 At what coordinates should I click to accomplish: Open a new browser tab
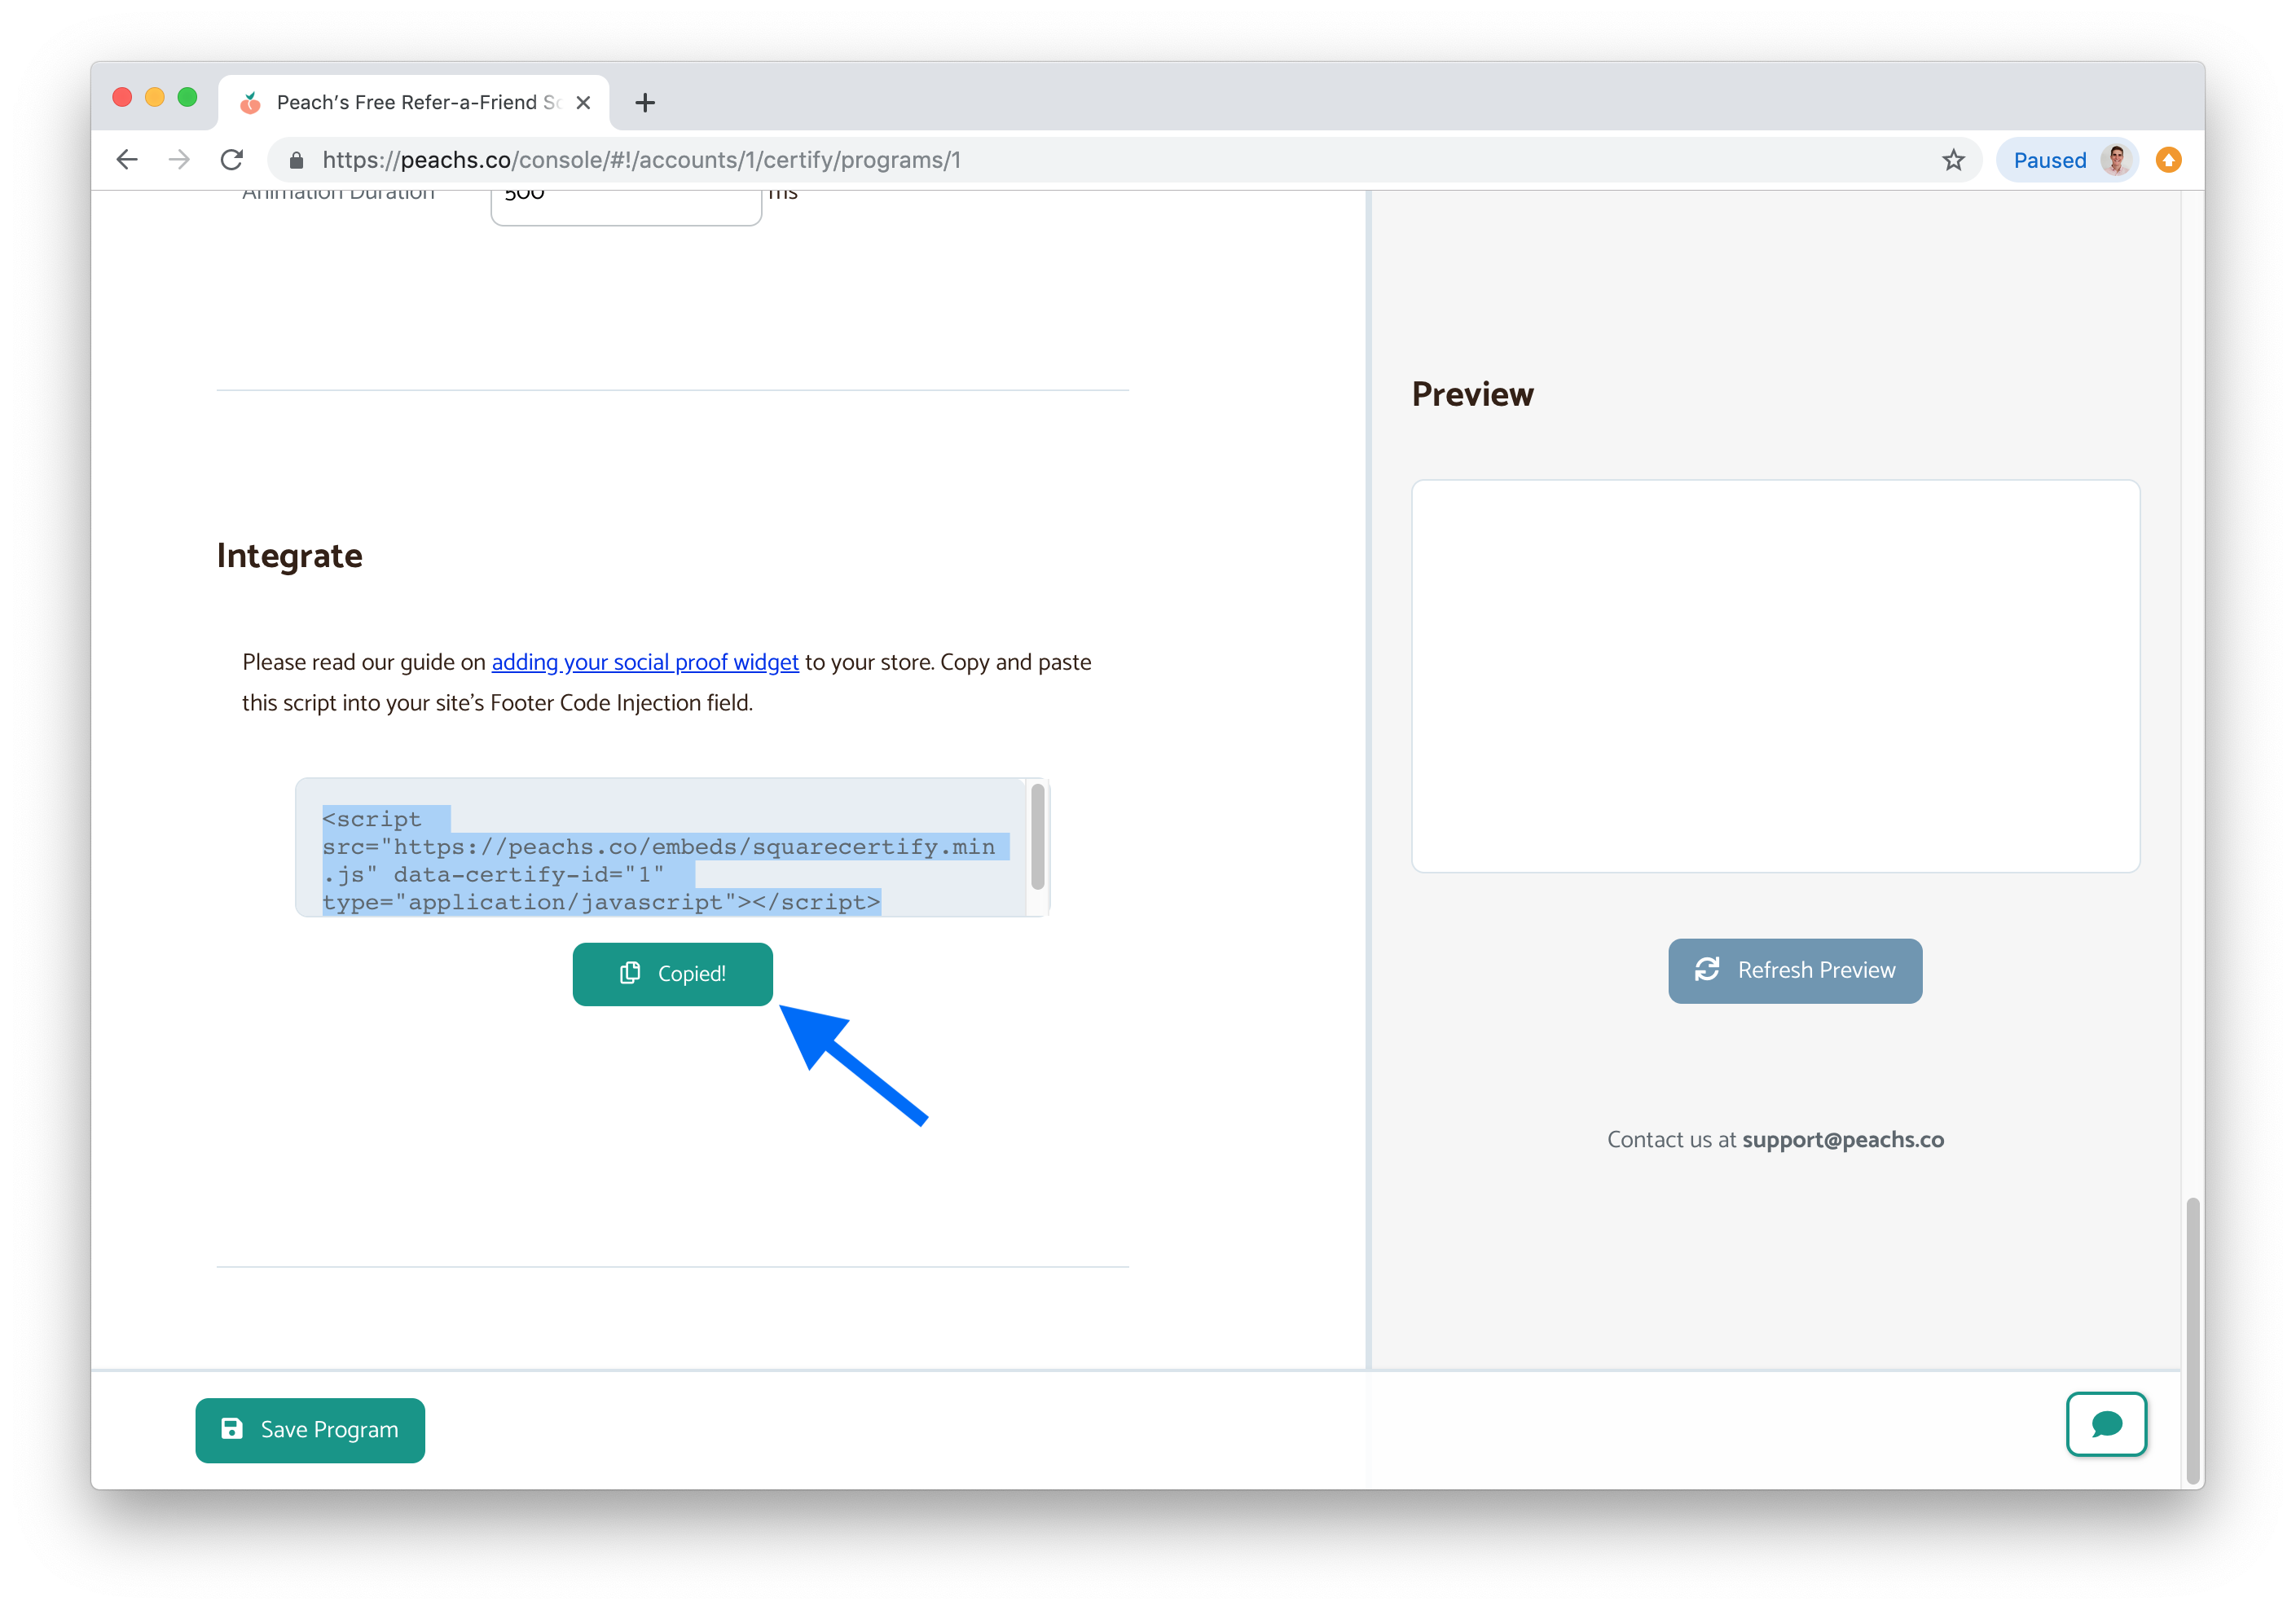coord(645,102)
